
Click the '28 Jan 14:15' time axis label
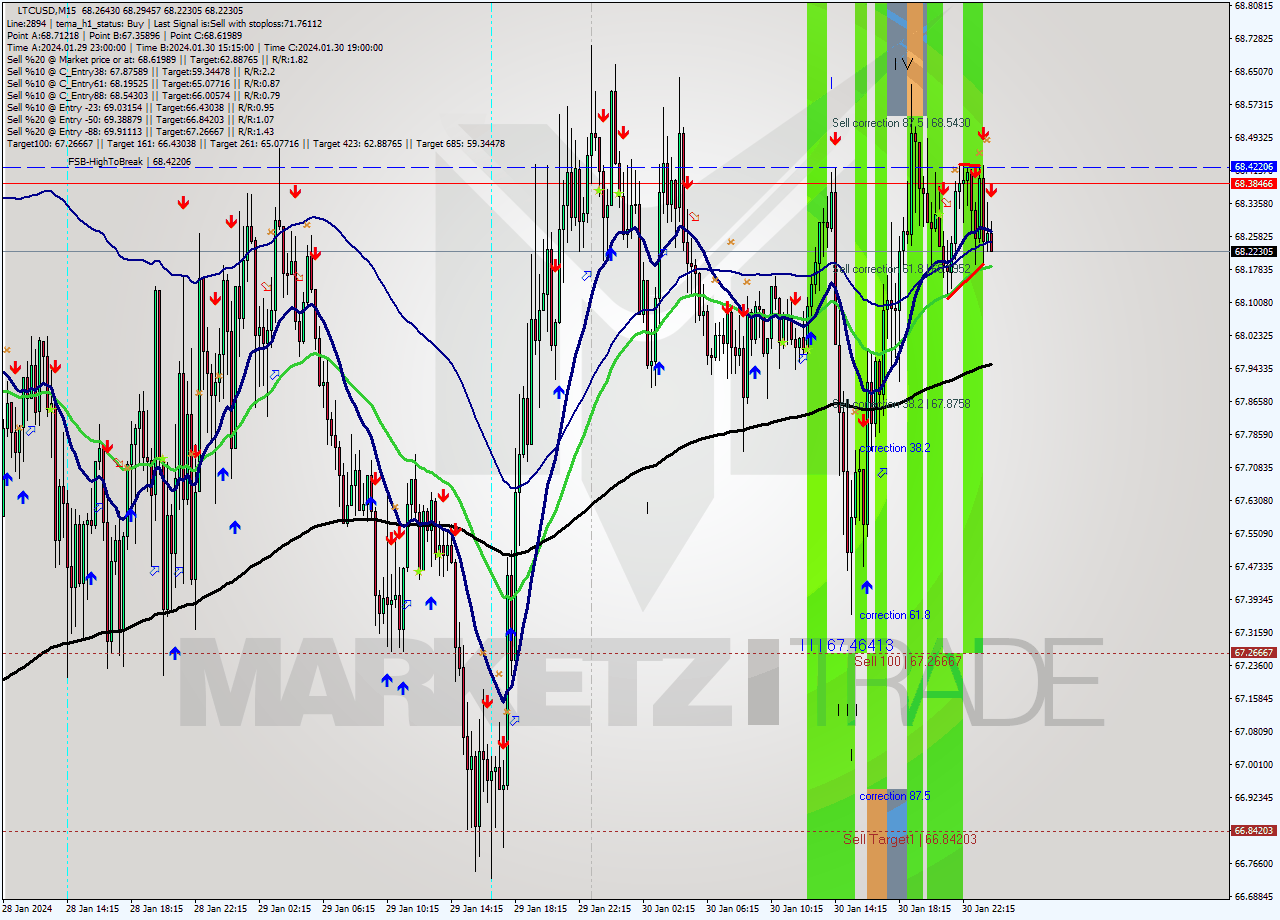point(93,909)
